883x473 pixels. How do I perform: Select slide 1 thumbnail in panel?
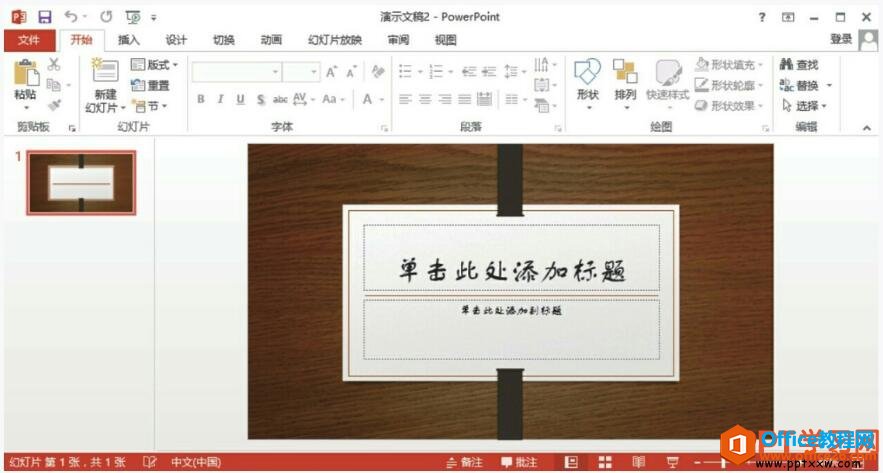[81, 182]
